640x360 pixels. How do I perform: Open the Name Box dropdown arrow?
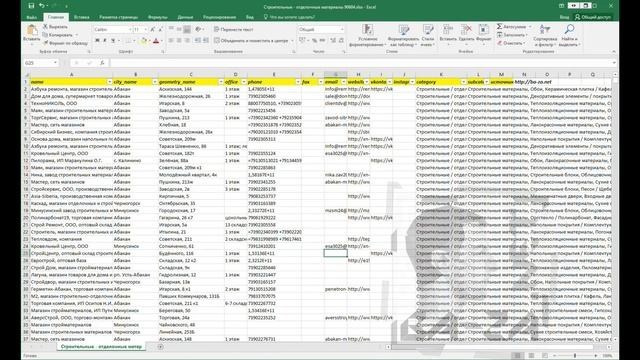pyautogui.click(x=55, y=63)
